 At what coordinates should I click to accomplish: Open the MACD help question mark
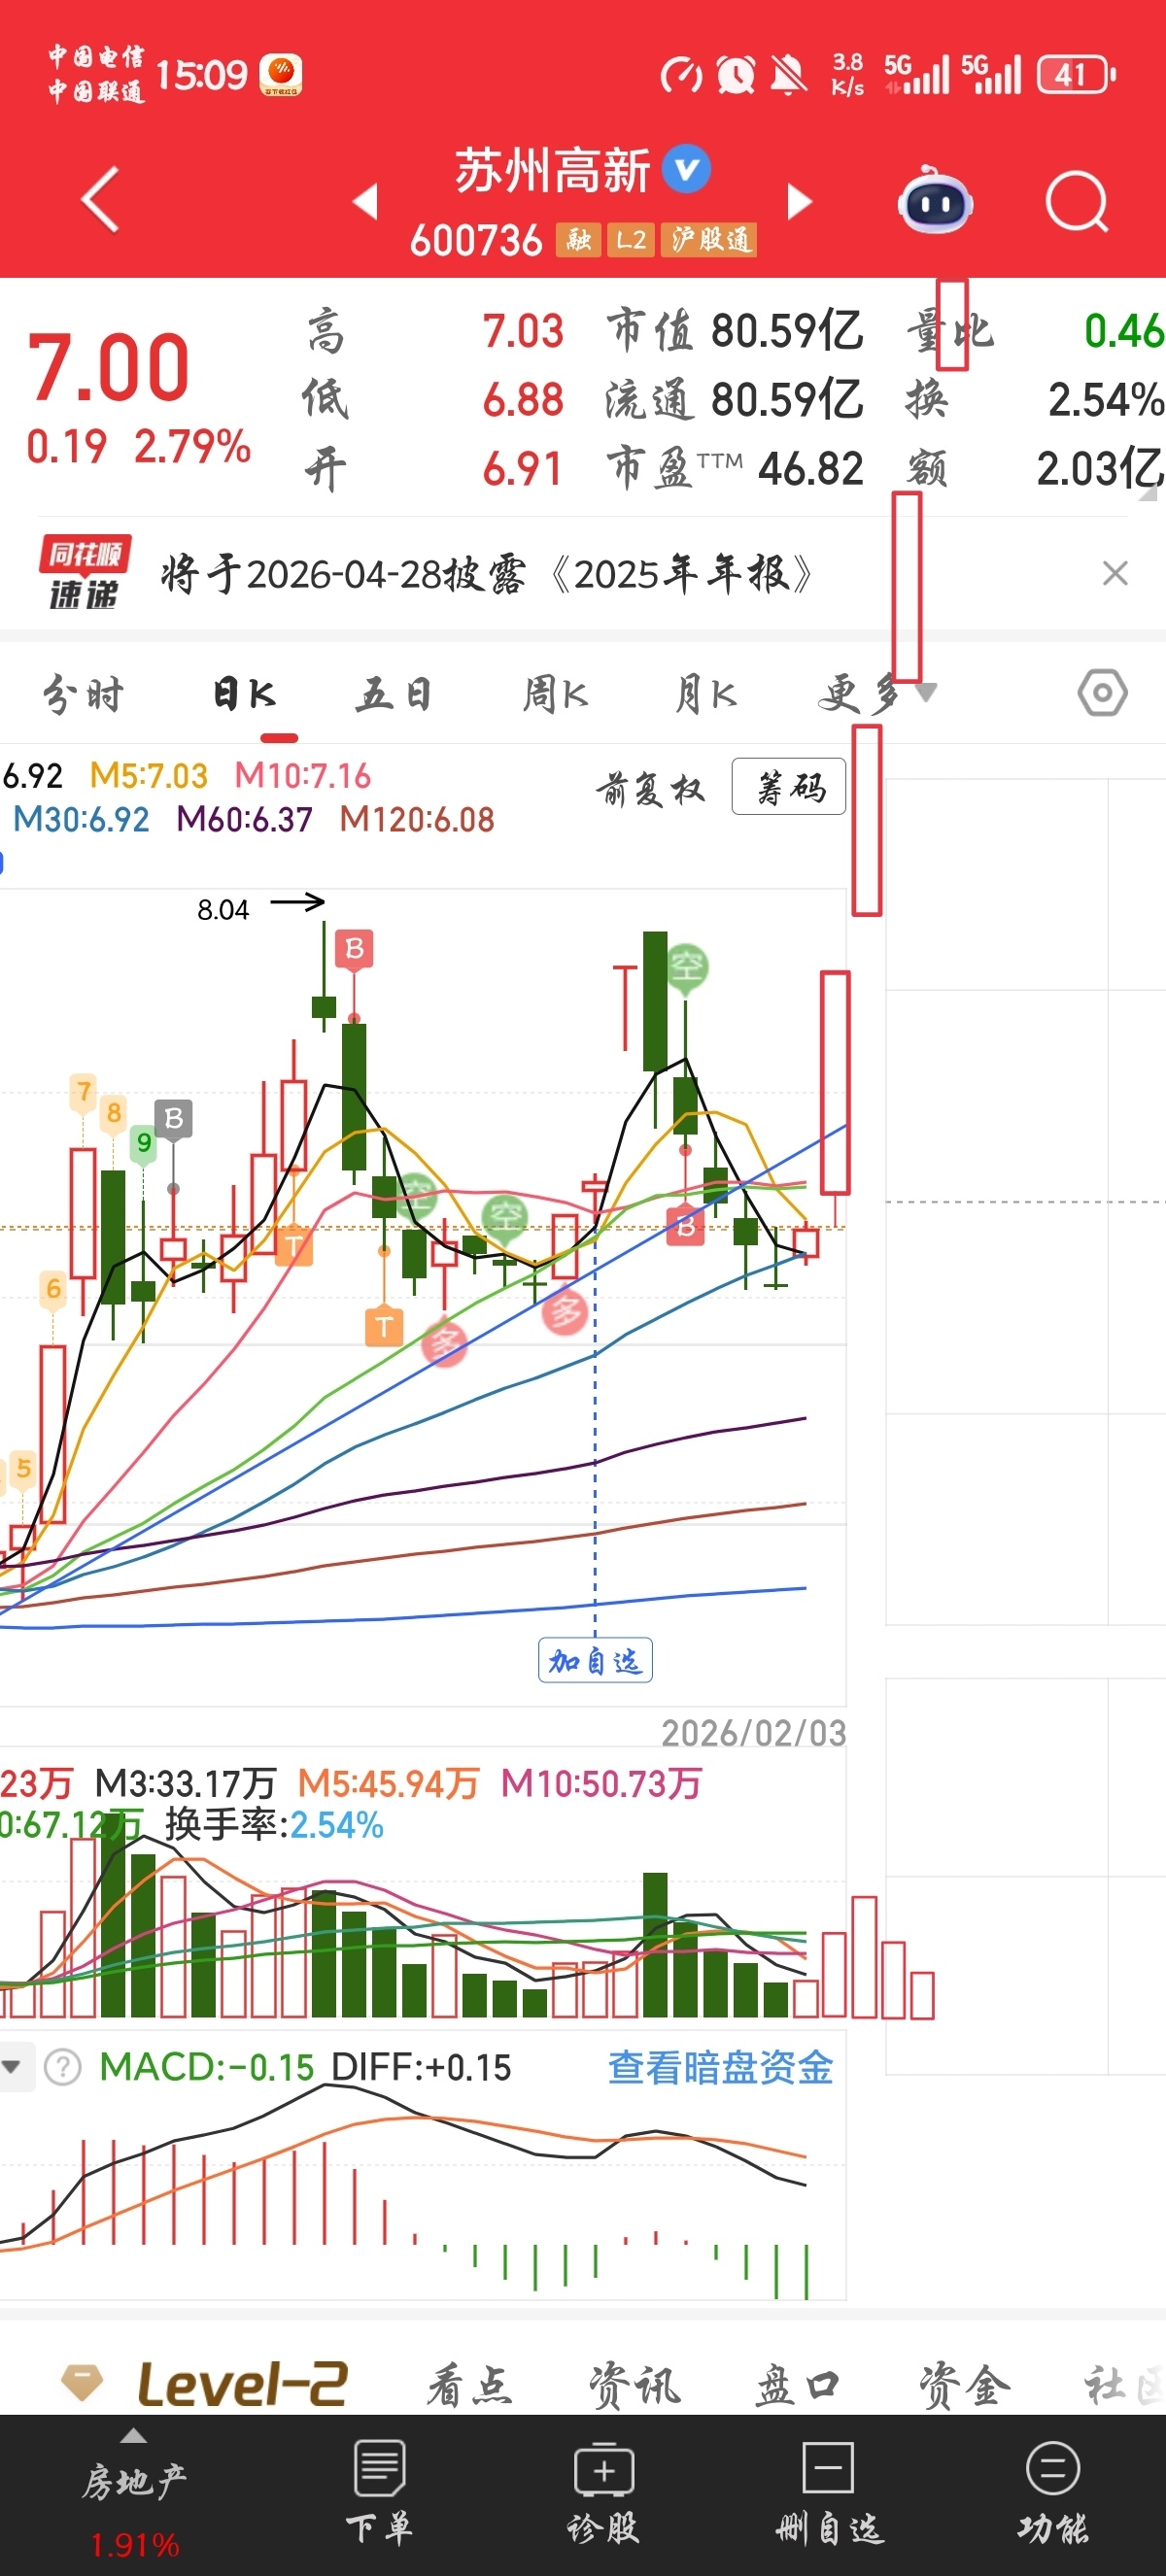(62, 2067)
